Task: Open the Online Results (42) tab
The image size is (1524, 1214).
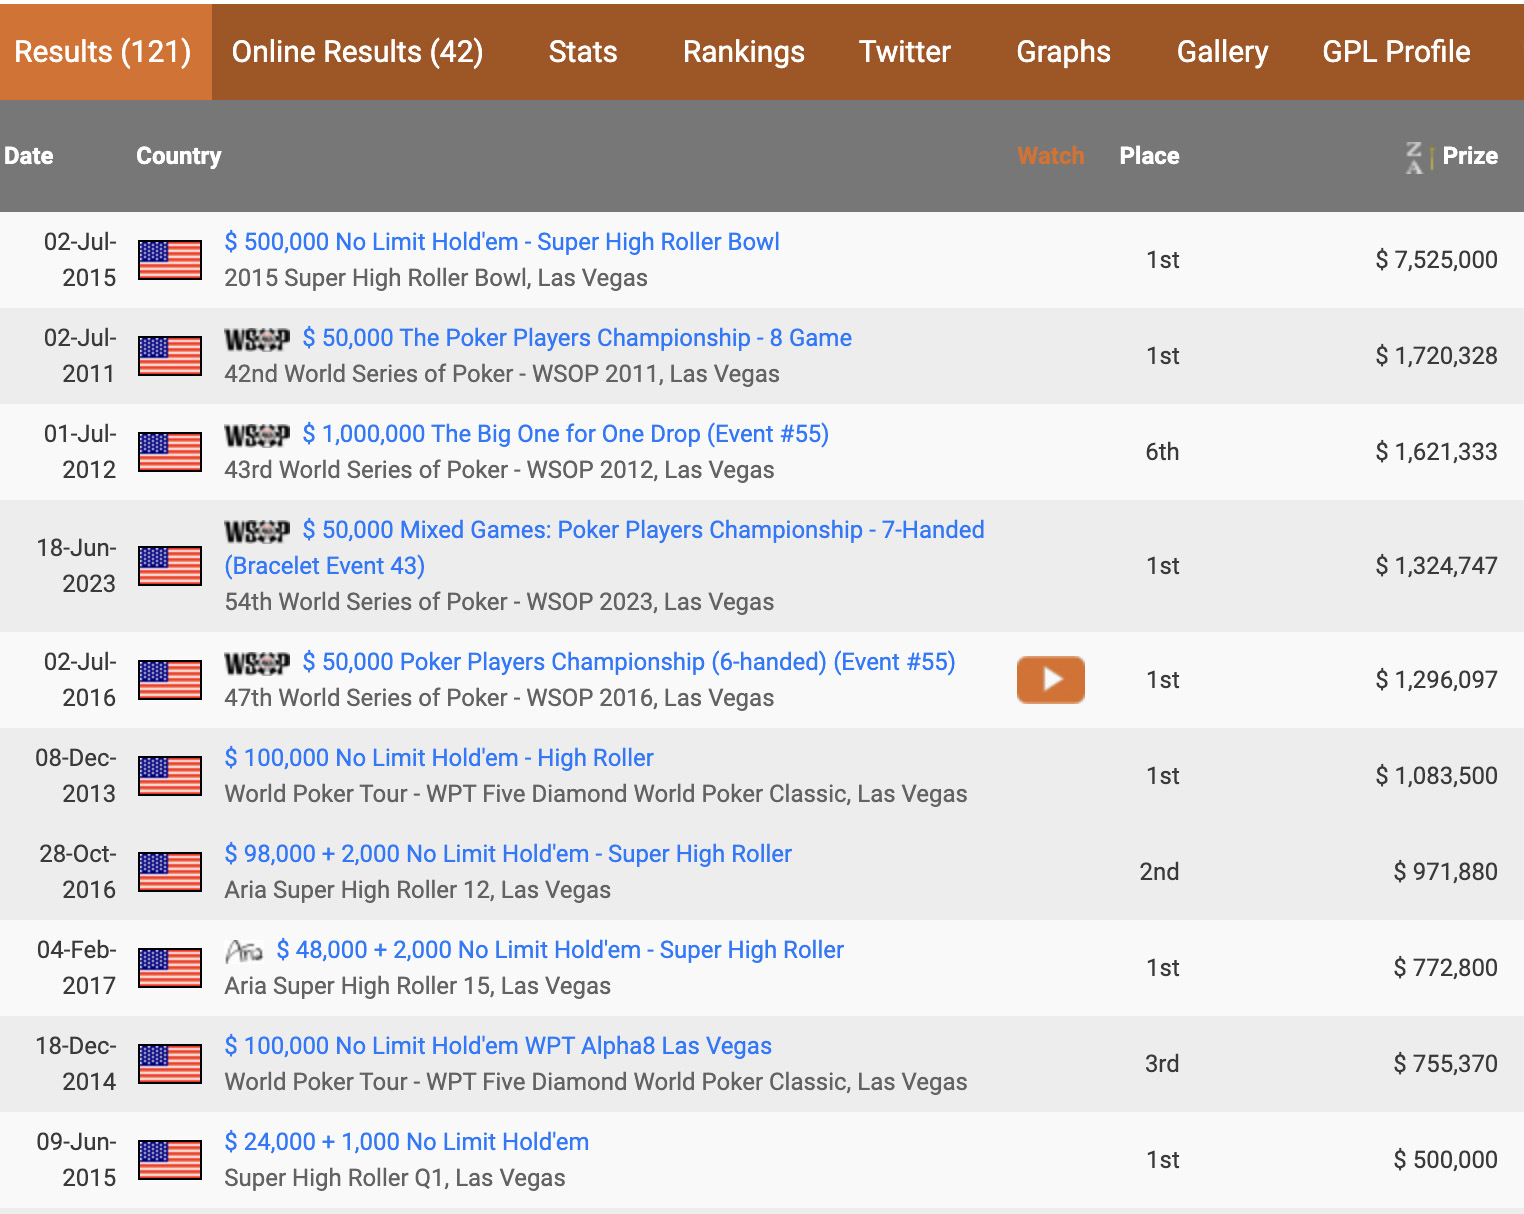Action: 357,52
